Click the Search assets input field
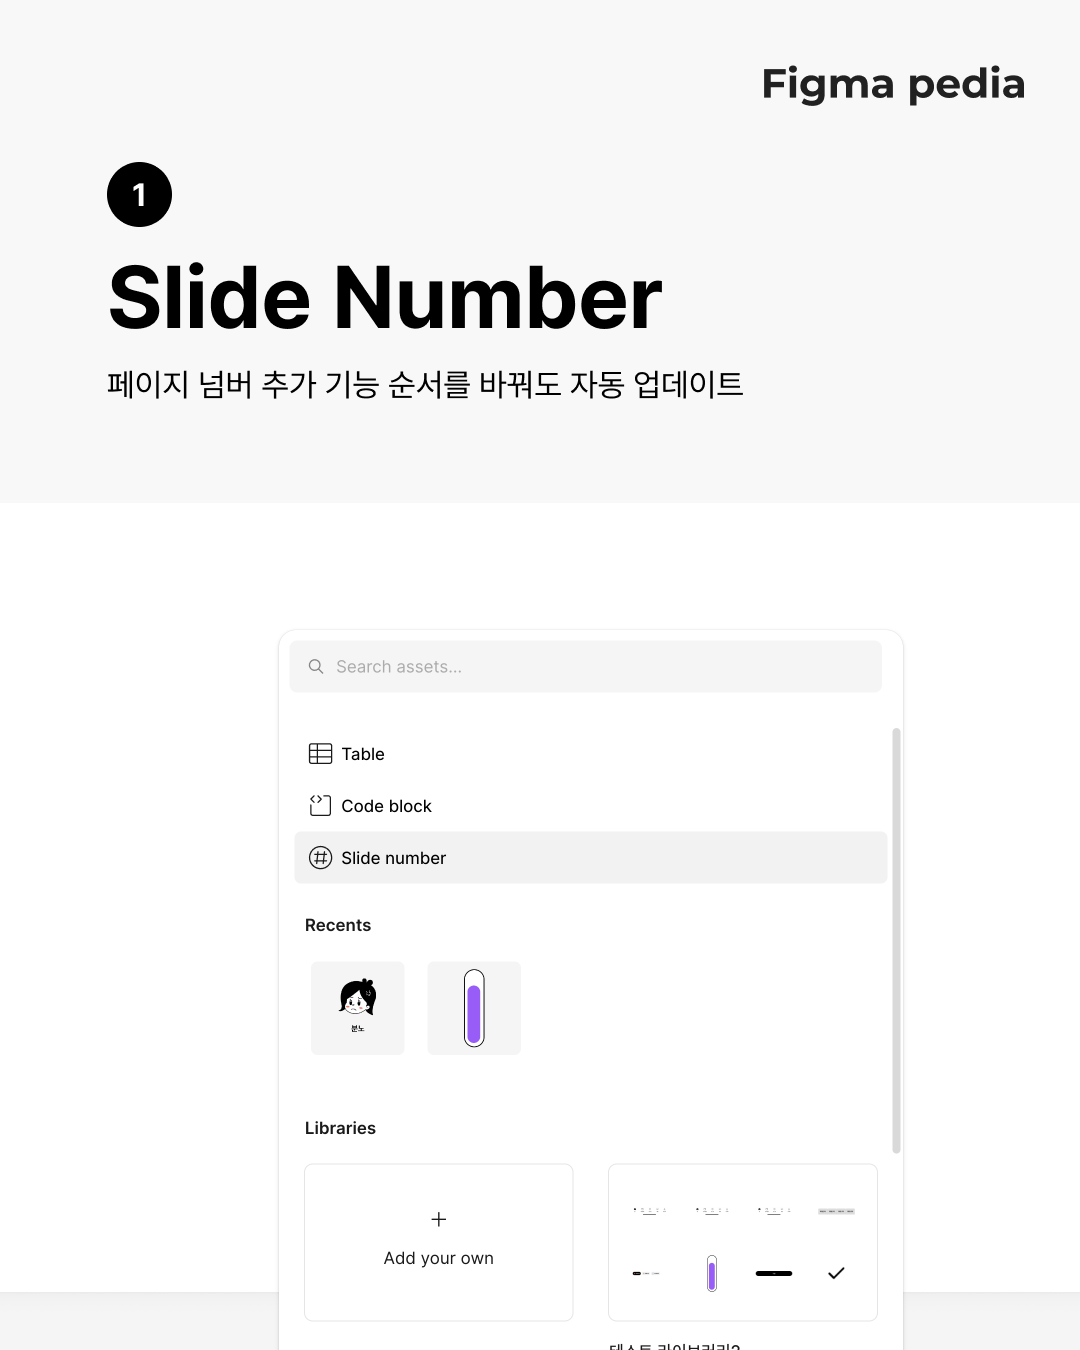Viewport: 1080px width, 1350px height. (585, 666)
